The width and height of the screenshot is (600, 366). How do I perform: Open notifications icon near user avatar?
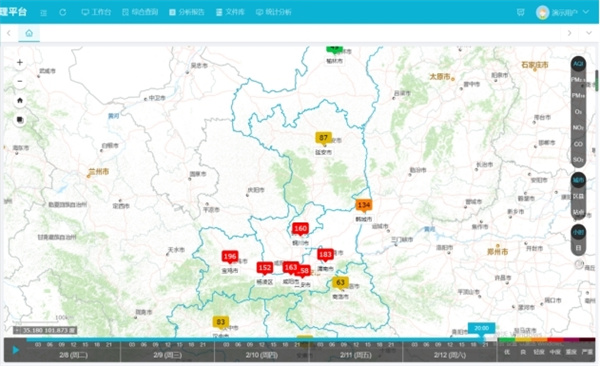click(x=520, y=12)
